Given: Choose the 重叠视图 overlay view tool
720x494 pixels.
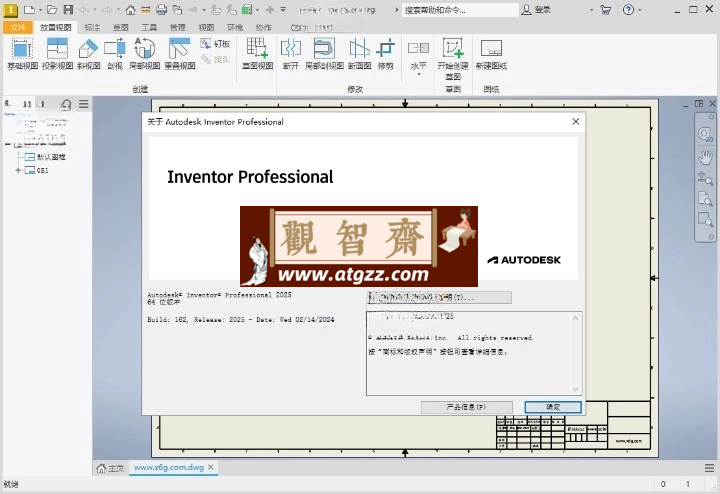Looking at the screenshot, I should pos(180,54).
